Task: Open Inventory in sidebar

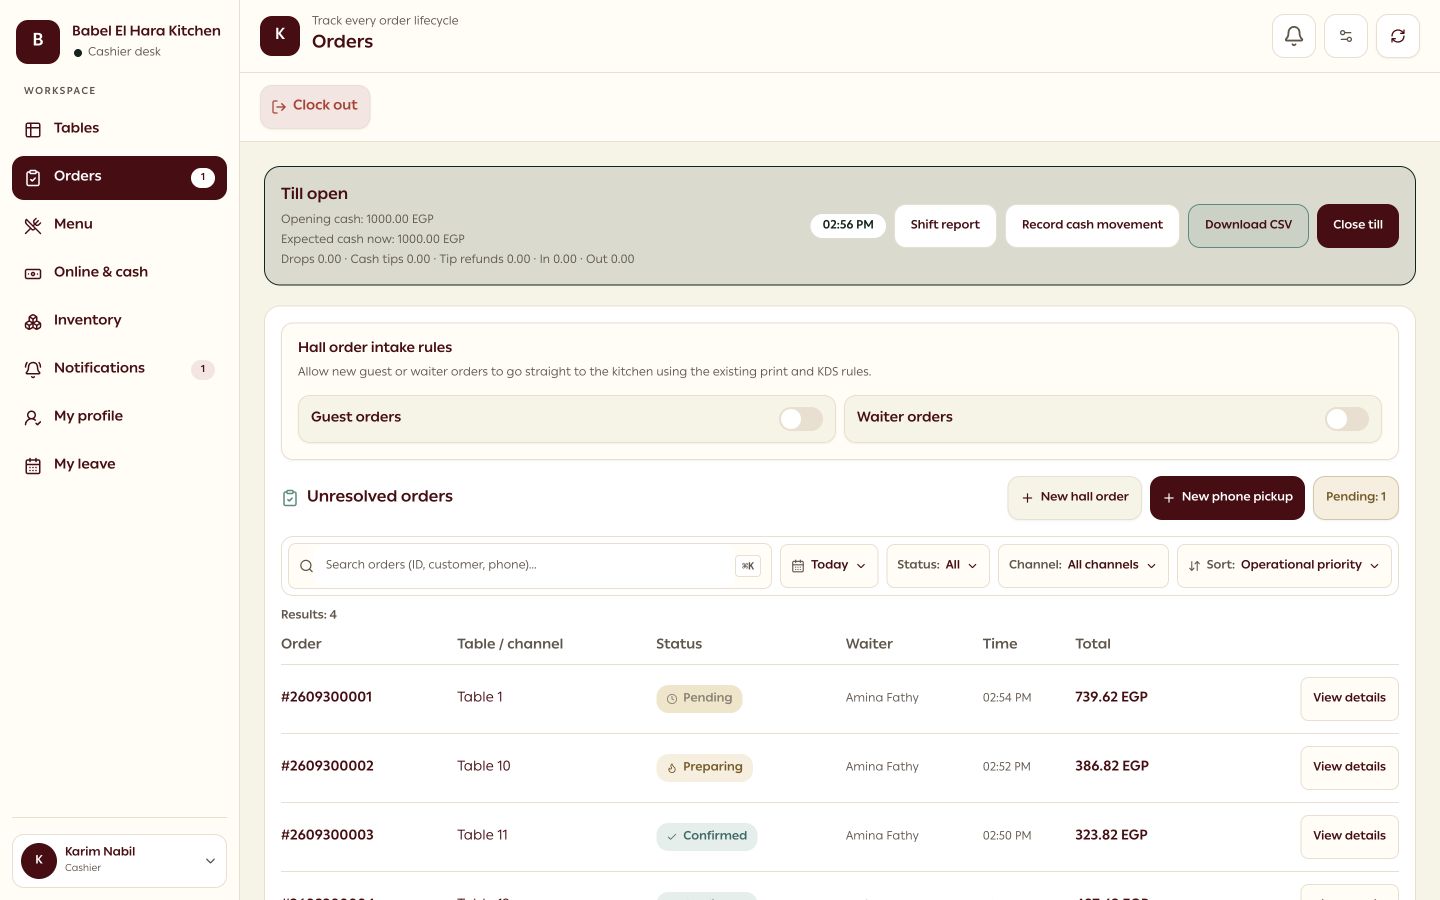Action: [x=119, y=321]
